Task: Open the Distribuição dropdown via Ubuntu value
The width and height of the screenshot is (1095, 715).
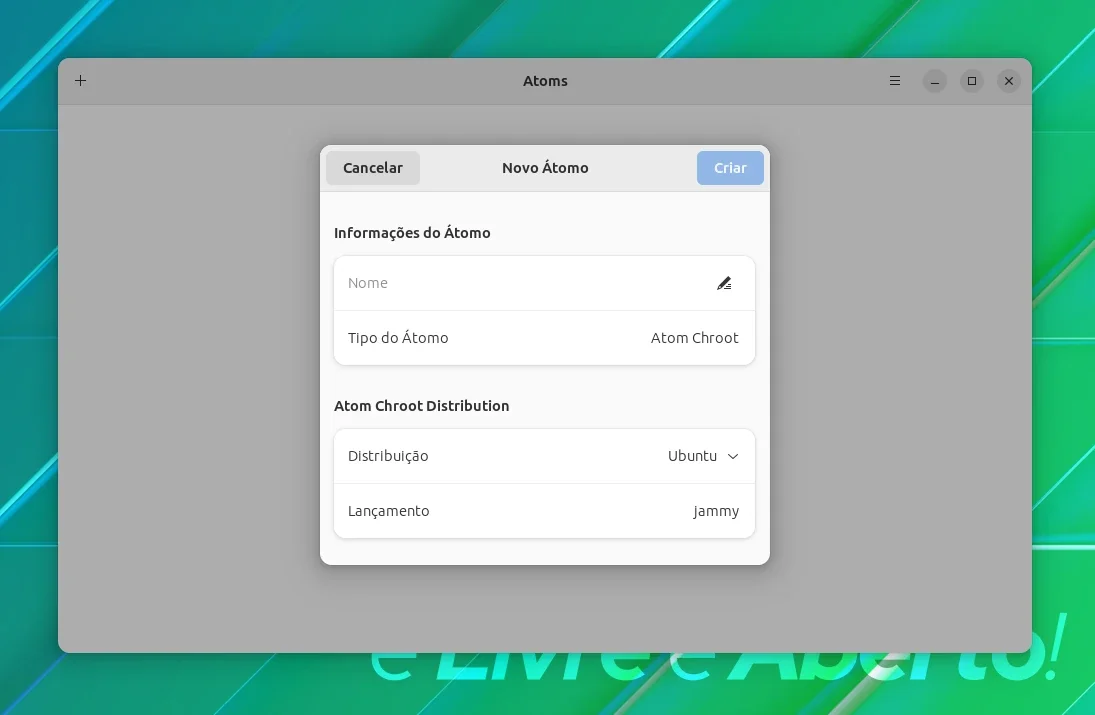Action: [x=692, y=456]
